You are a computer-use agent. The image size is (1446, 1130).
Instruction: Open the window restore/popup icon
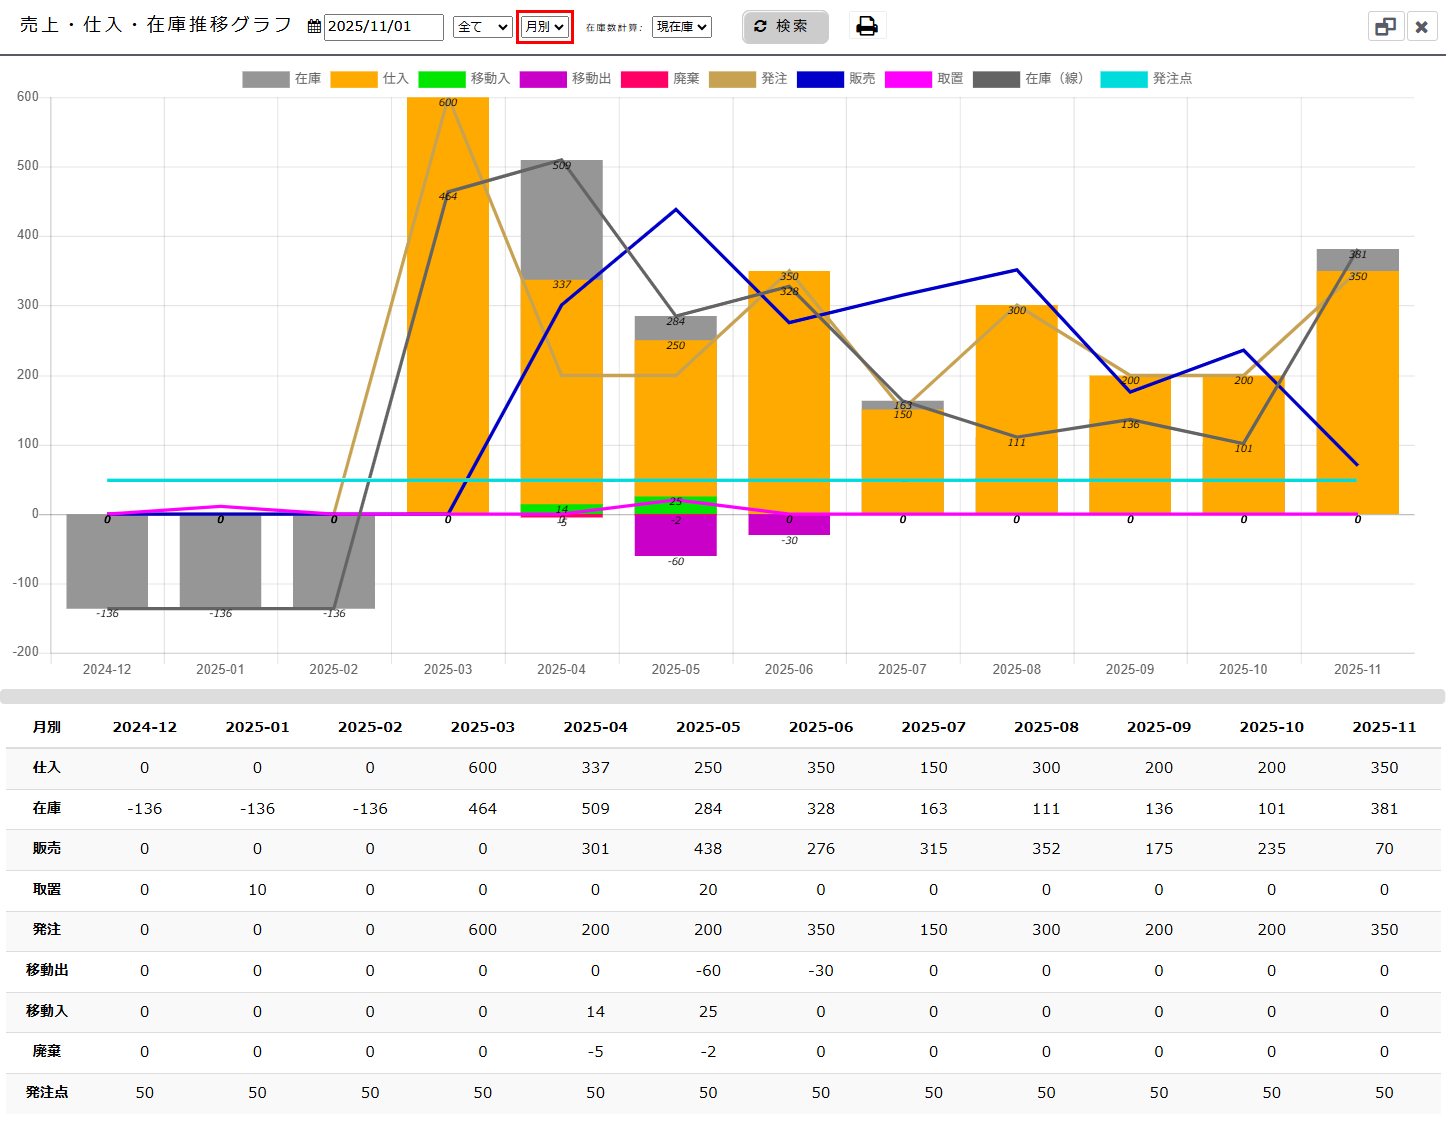[1385, 27]
